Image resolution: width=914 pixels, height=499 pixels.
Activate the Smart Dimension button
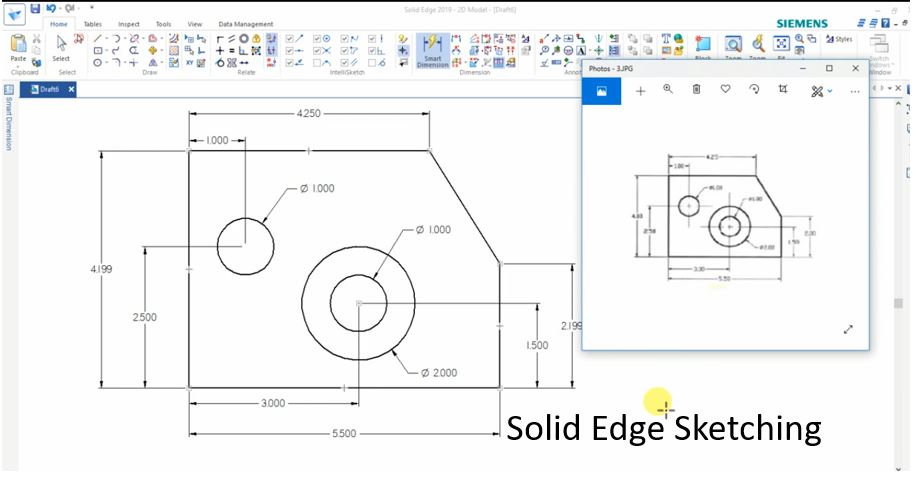point(433,51)
